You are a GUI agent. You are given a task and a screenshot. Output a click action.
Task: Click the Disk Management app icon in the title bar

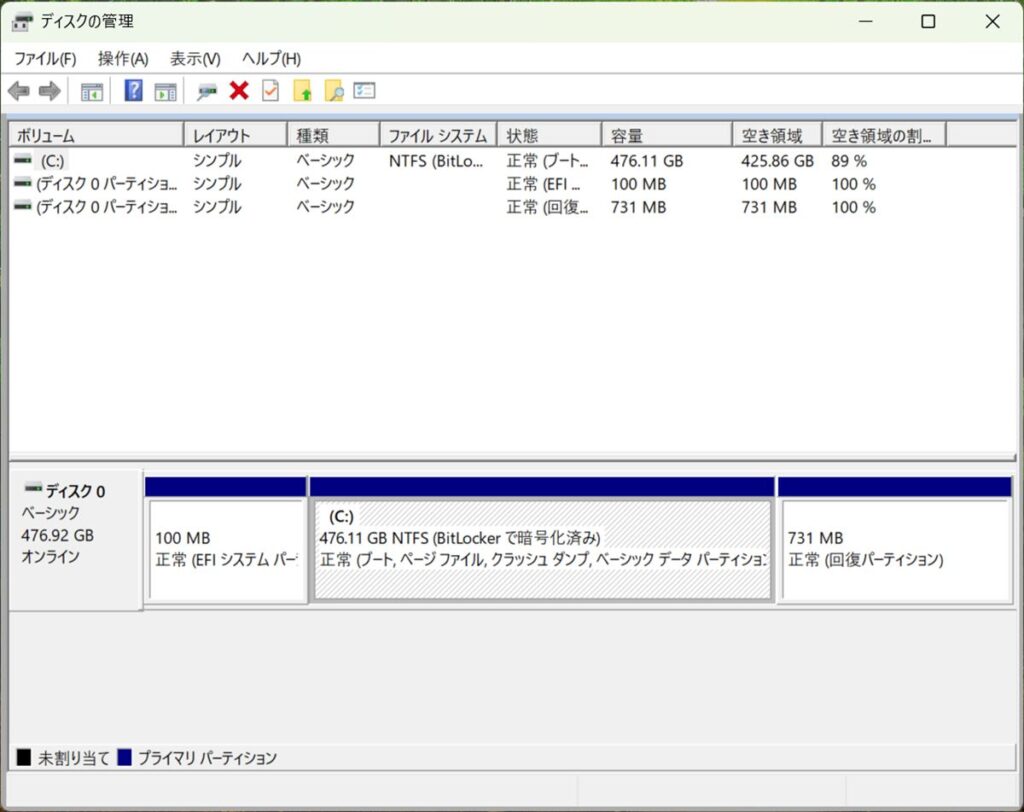pyautogui.click(x=22, y=22)
